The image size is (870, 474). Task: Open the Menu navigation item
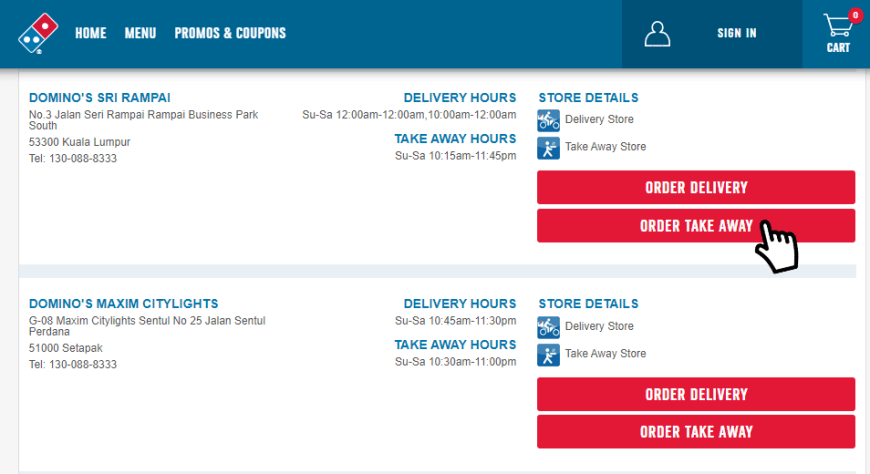click(140, 33)
